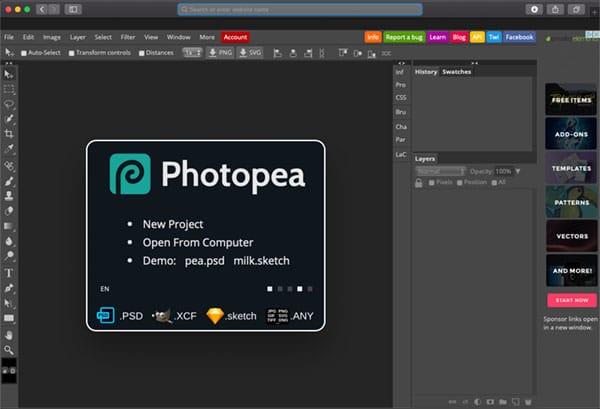Select the Clone Stamp tool
This screenshot has height=409, width=600.
8,196
